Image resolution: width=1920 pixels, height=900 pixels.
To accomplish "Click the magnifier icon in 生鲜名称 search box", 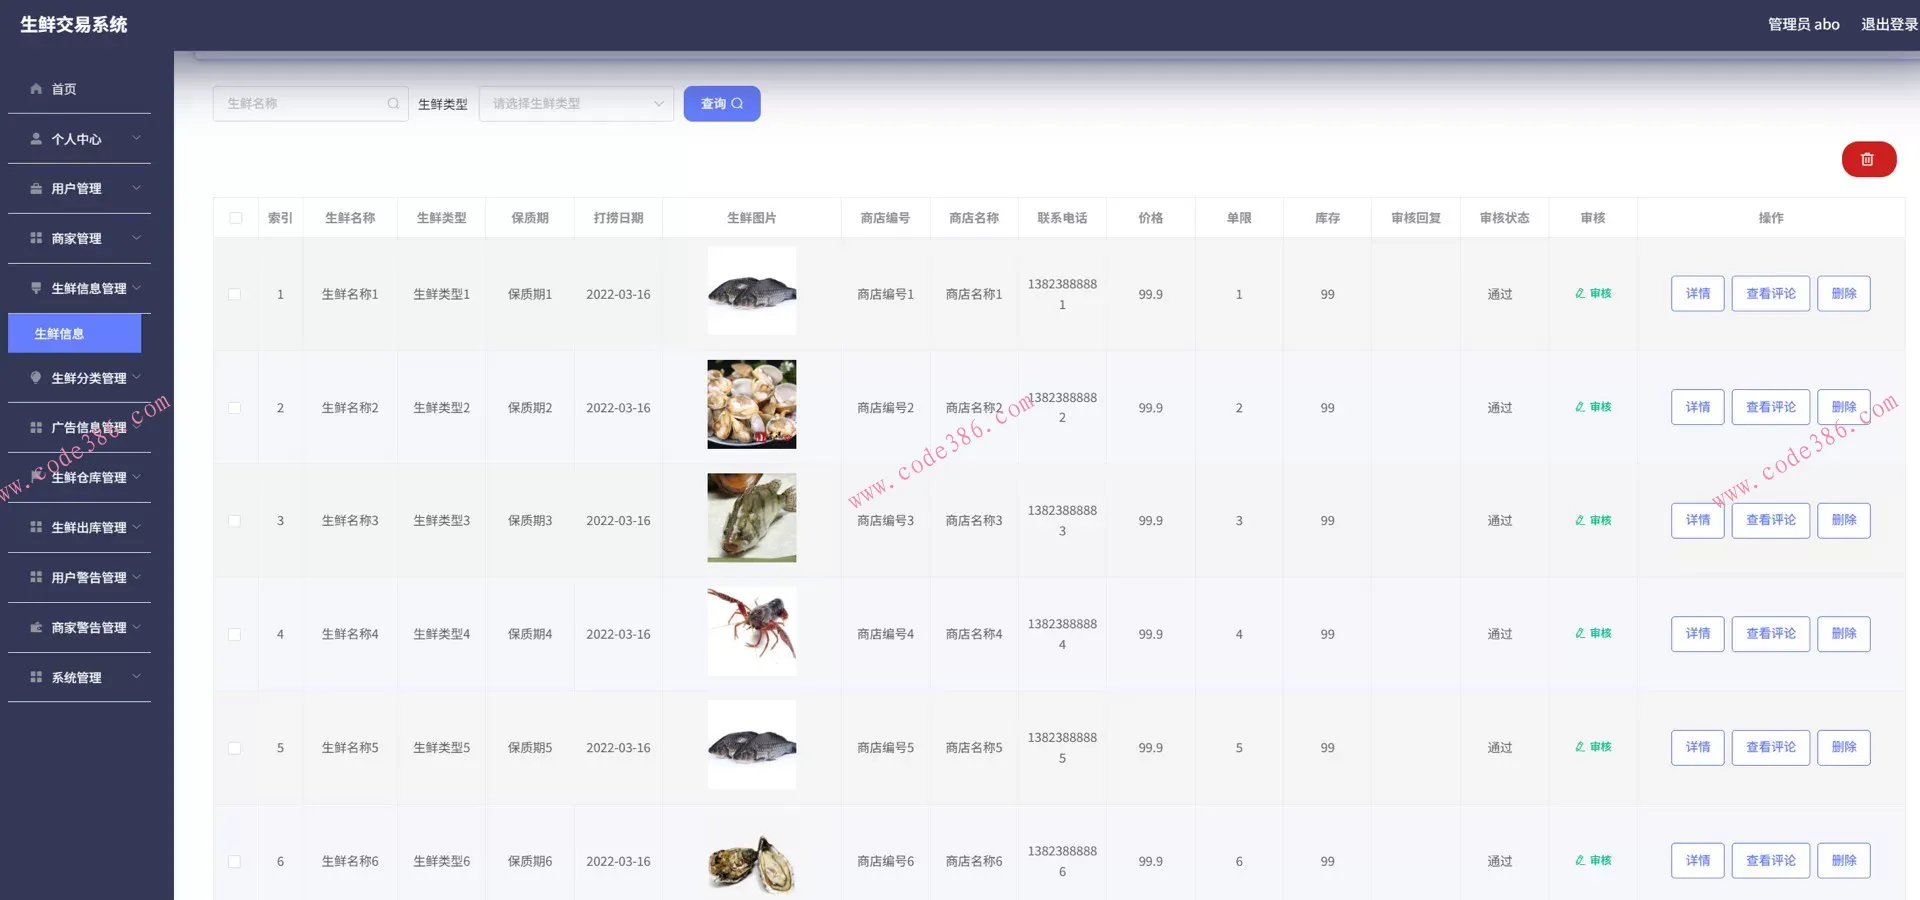I will pyautogui.click(x=393, y=103).
